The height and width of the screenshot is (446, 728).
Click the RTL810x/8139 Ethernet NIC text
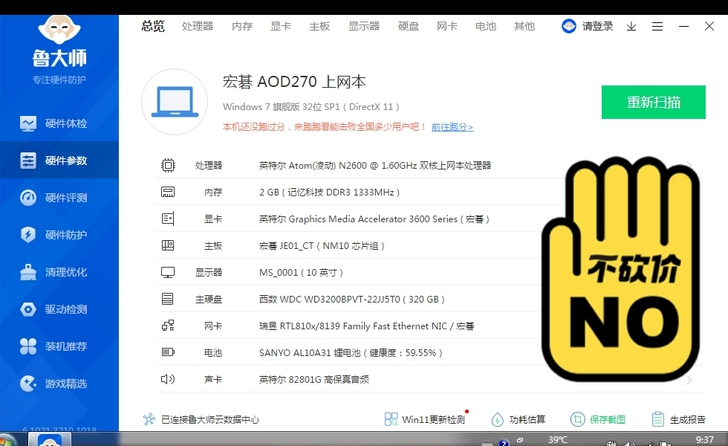(x=367, y=326)
